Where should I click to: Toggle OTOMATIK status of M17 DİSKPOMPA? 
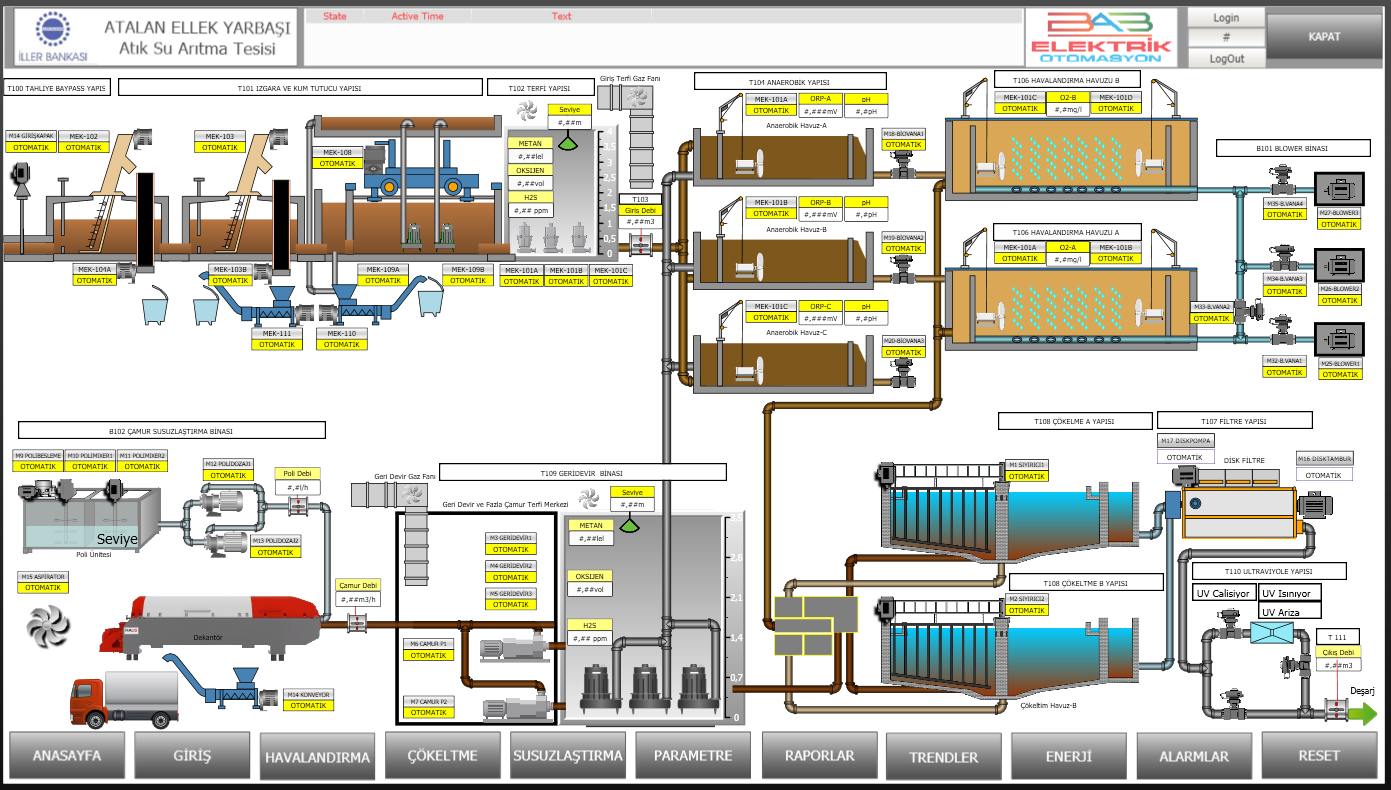click(x=1184, y=458)
